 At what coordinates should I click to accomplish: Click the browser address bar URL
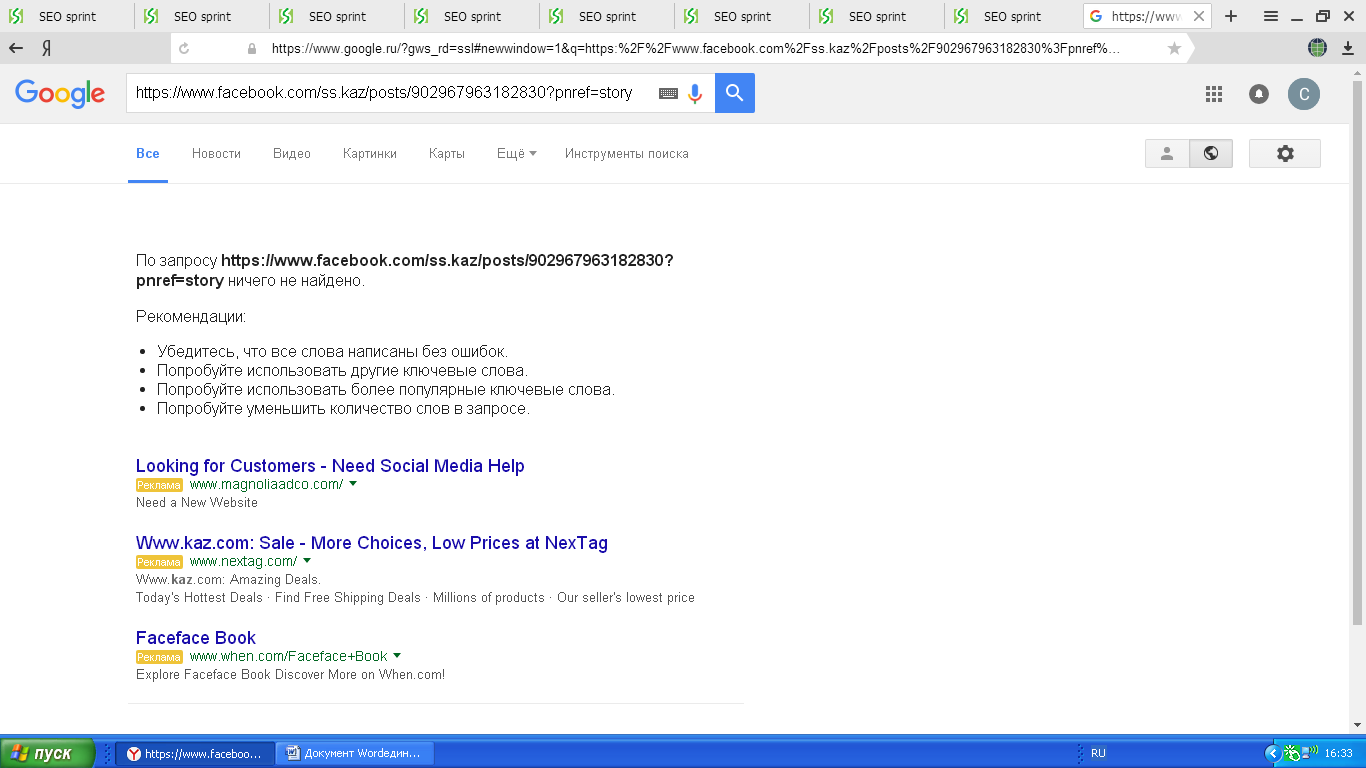(696, 48)
